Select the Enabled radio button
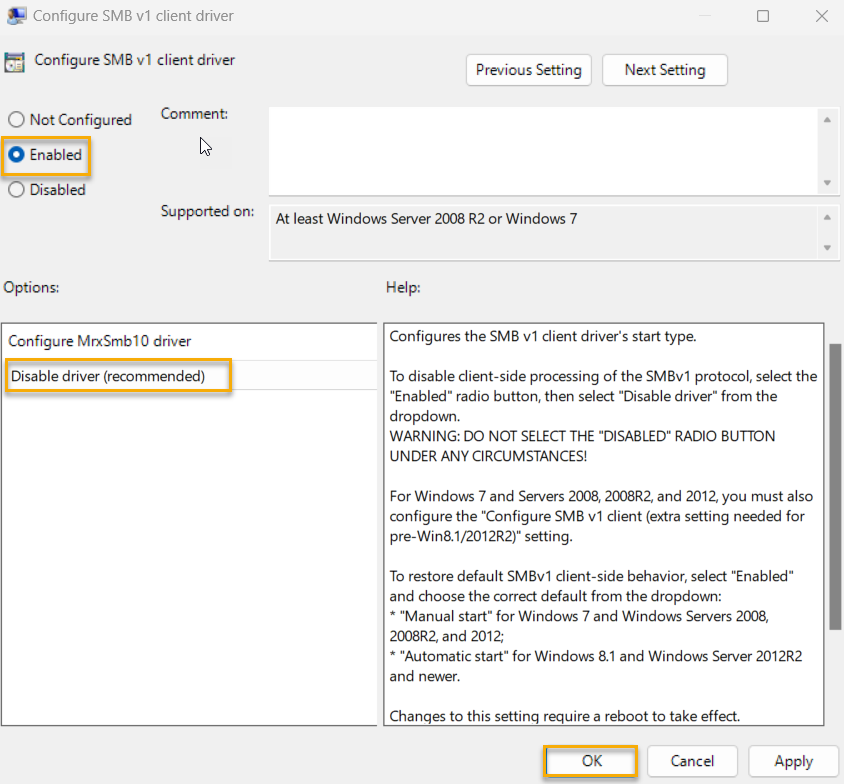 [16, 155]
